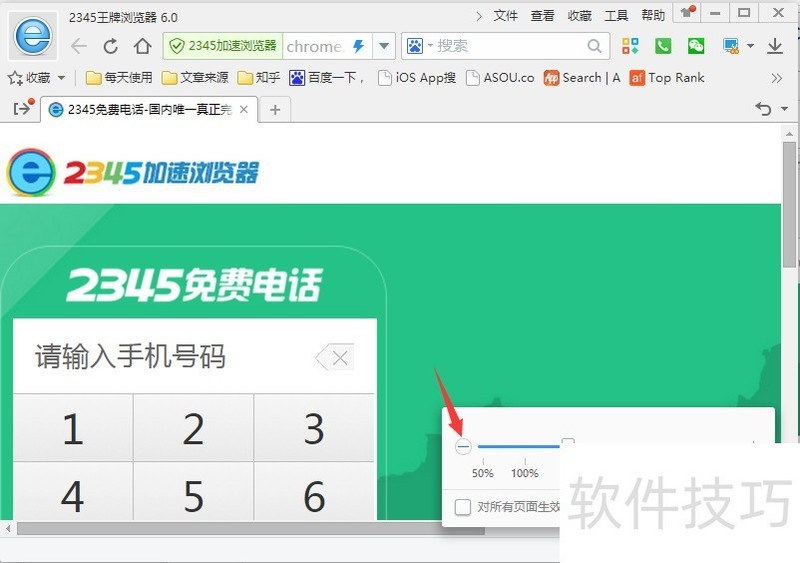Open Baidu search engine selector
Image resolution: width=800 pixels, height=563 pixels.
[x=419, y=46]
